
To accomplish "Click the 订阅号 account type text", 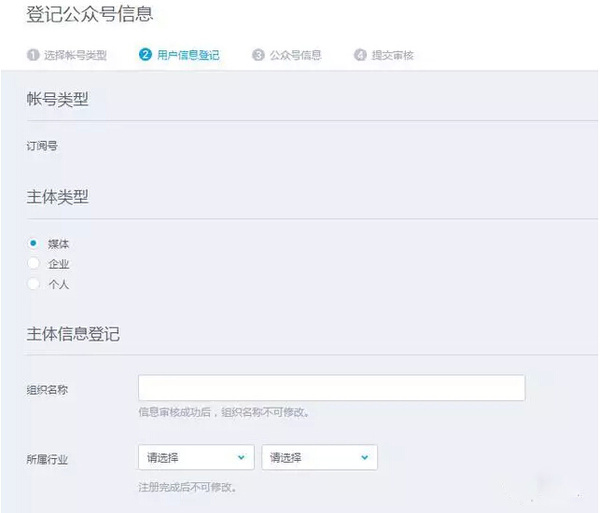I will pyautogui.click(x=42, y=146).
